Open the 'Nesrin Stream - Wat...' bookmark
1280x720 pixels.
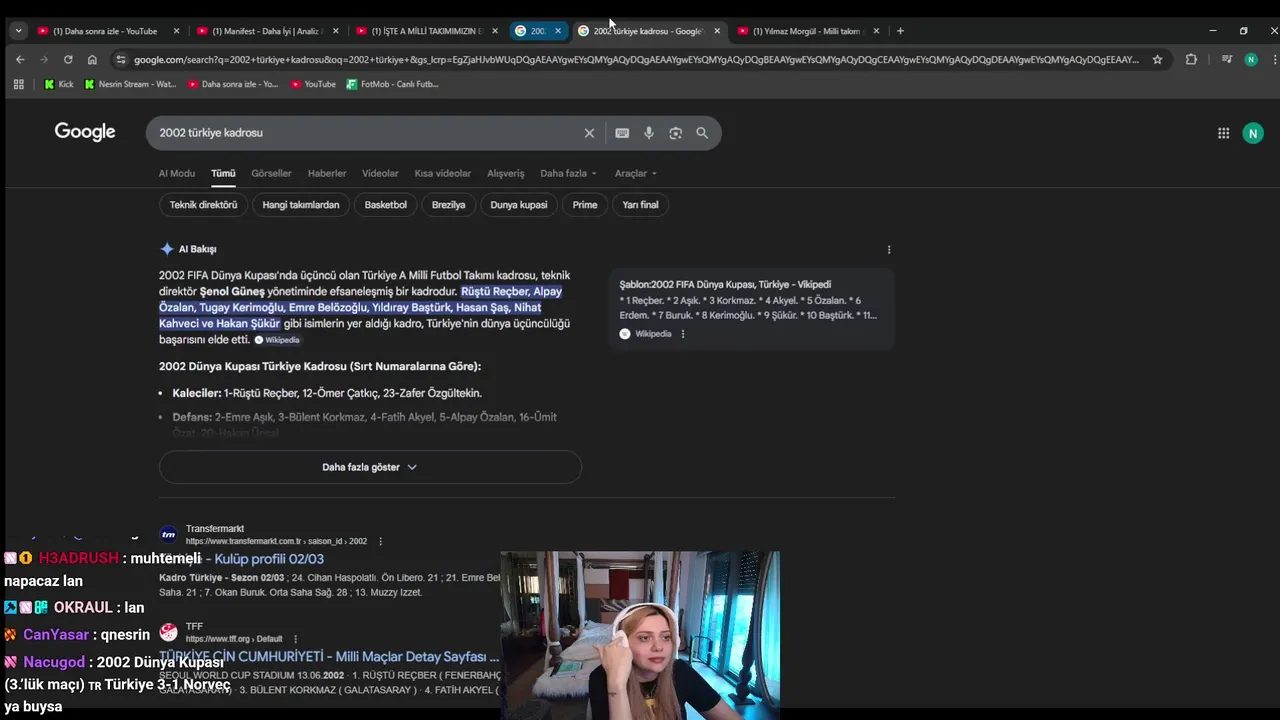tap(130, 84)
